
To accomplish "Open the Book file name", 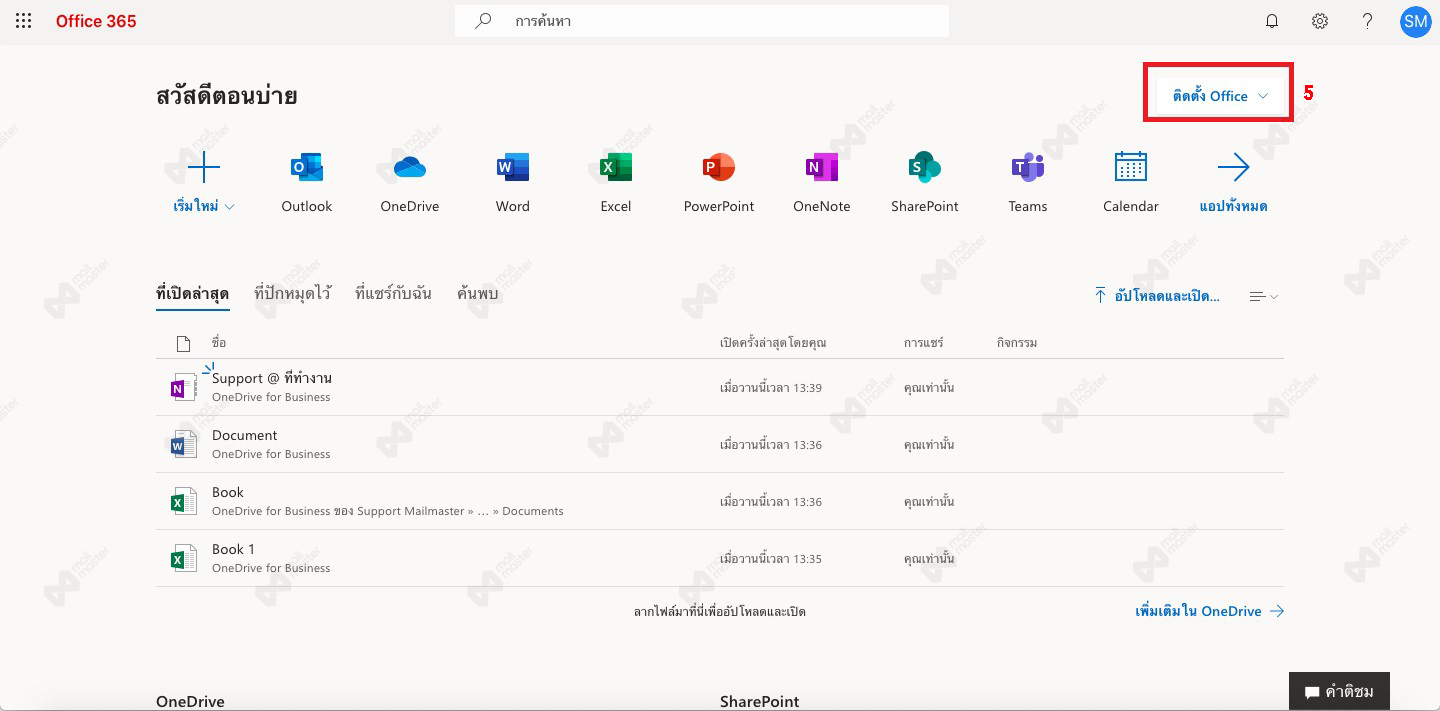I will (x=228, y=493).
